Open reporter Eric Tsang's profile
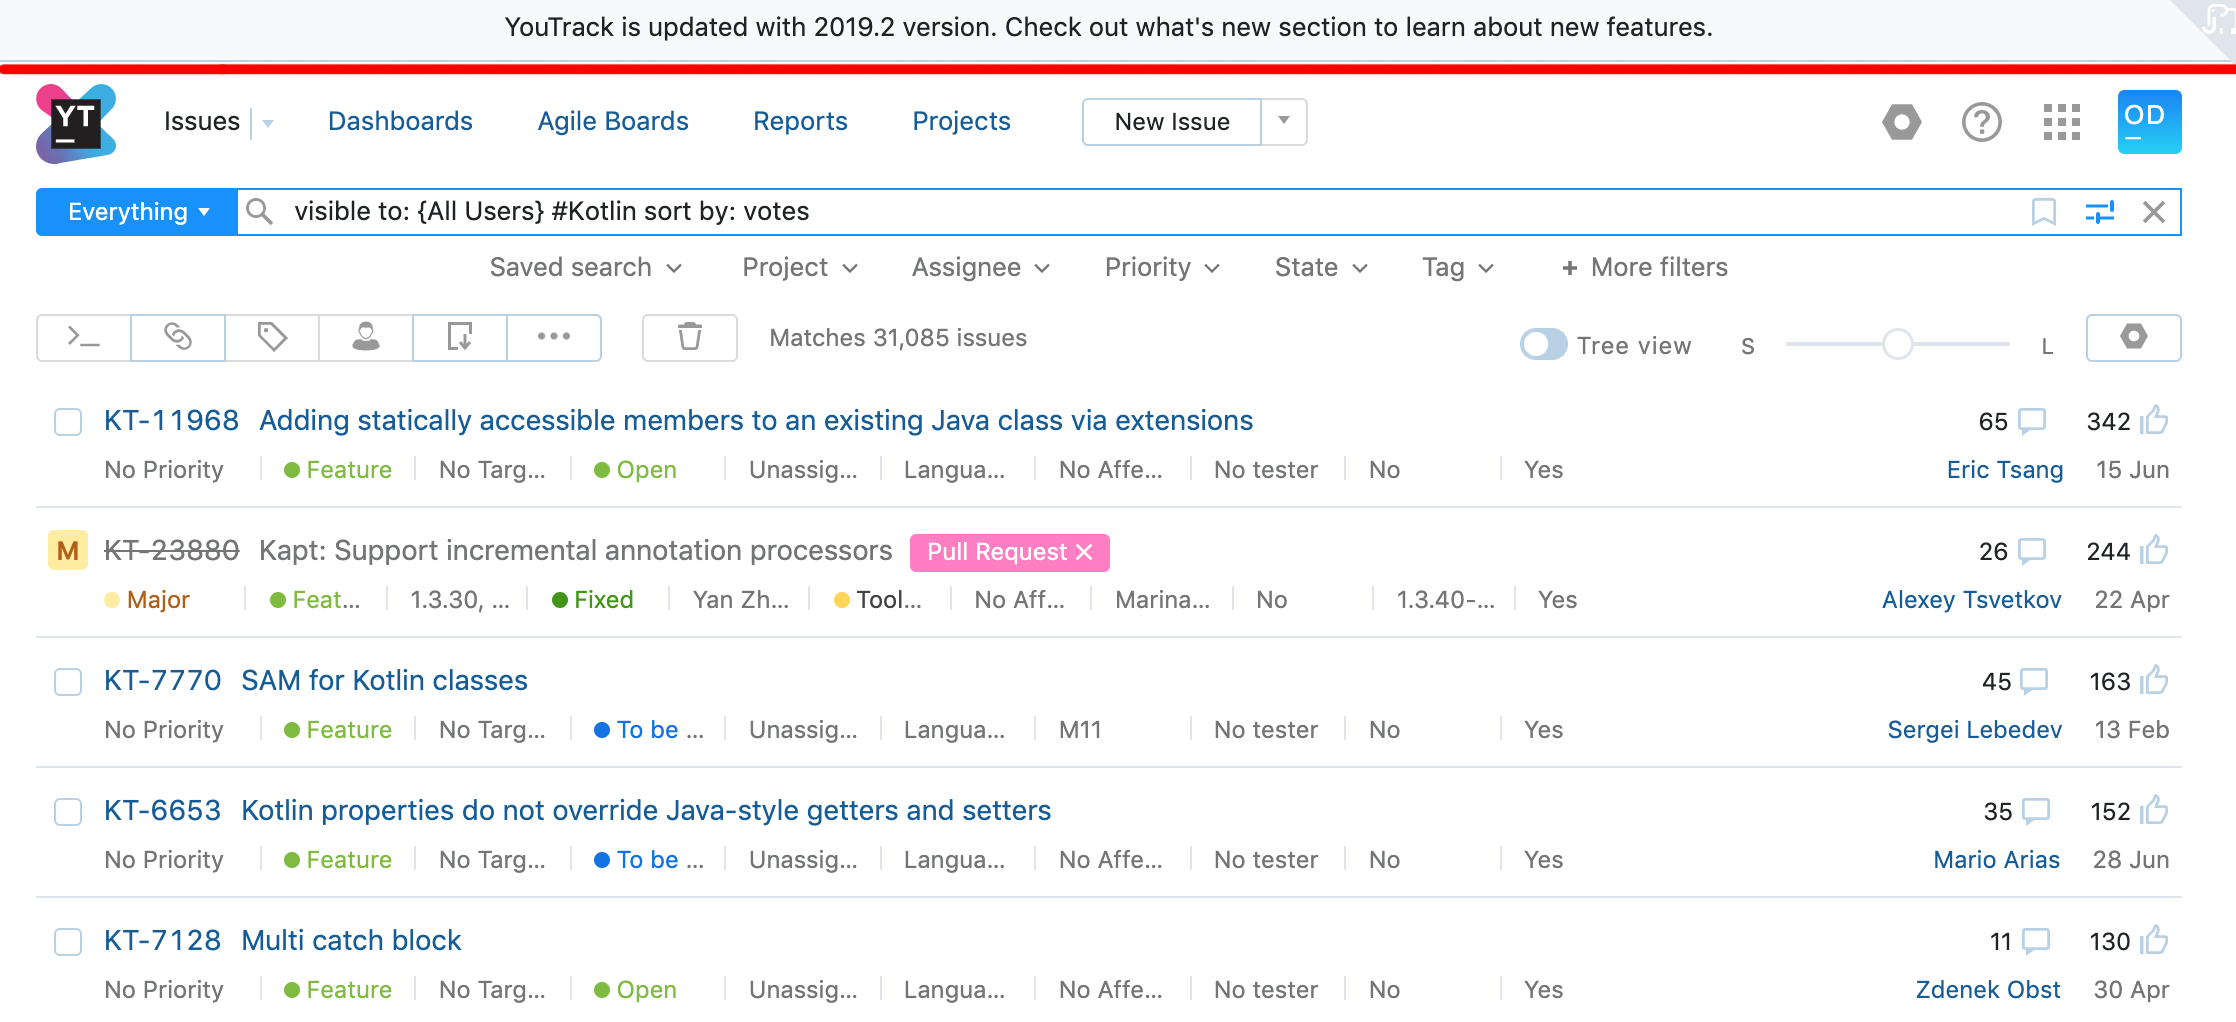The height and width of the screenshot is (1022, 2236). tap(2005, 470)
